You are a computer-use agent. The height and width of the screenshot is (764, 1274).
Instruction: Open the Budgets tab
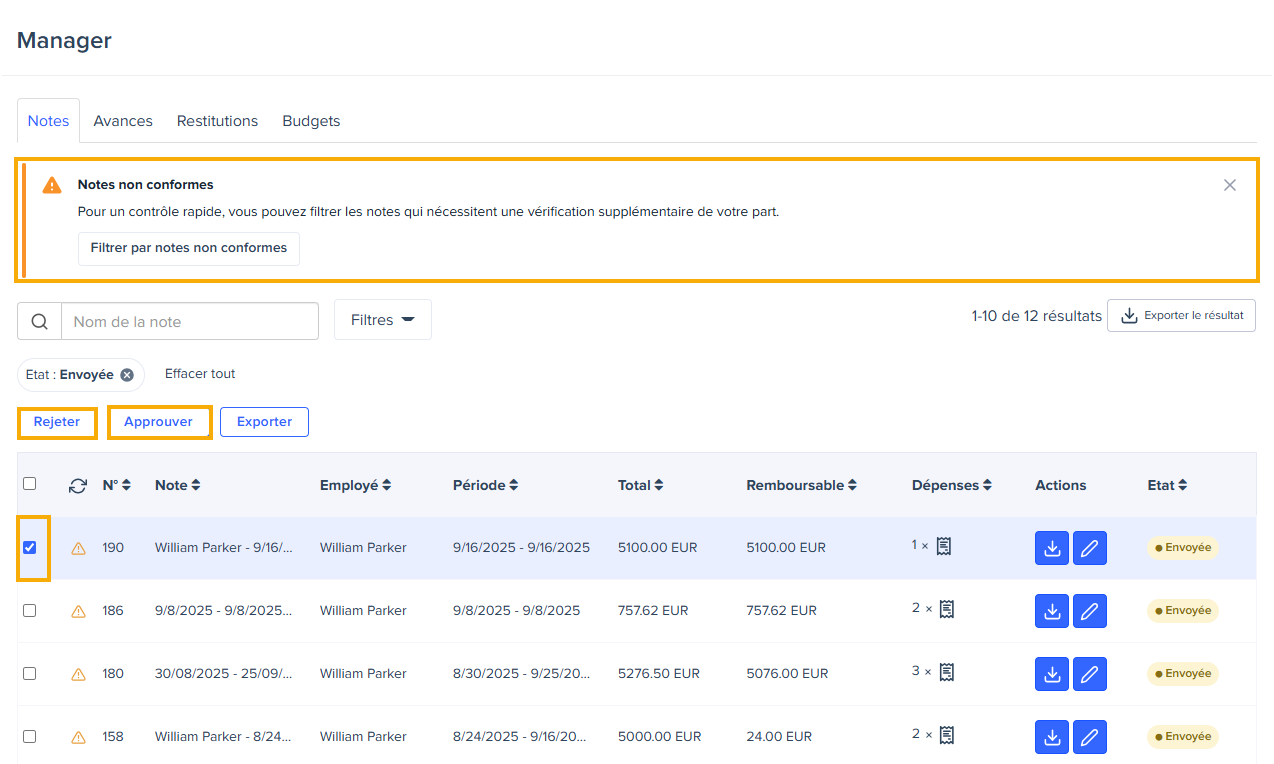pyautogui.click(x=311, y=121)
